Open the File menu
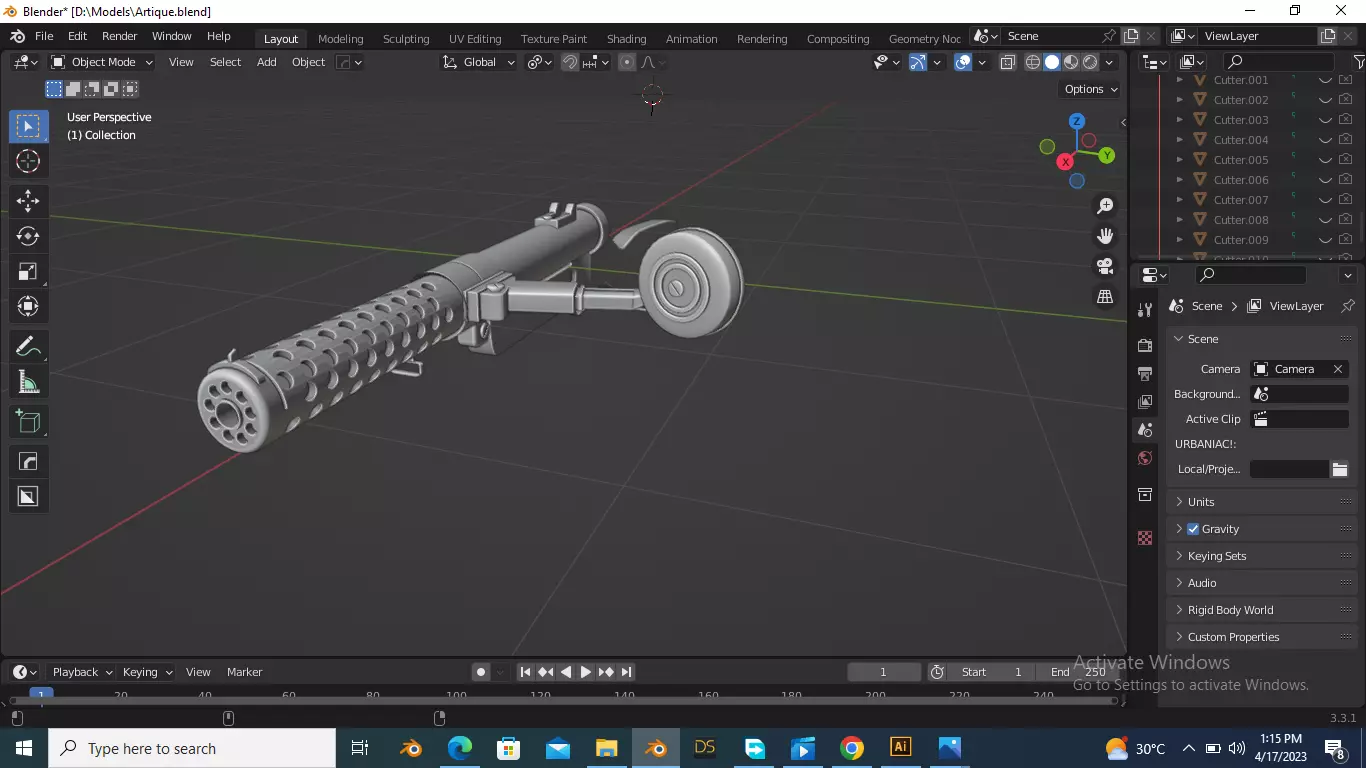 click(x=44, y=36)
